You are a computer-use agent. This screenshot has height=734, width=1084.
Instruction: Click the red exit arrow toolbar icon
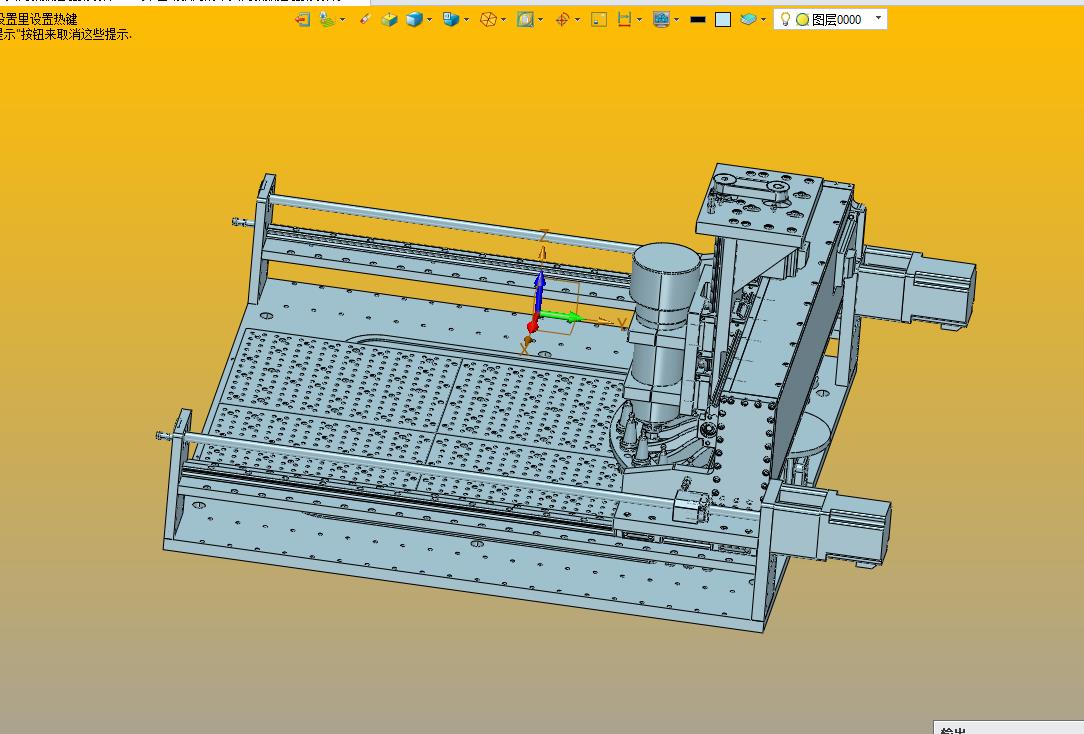pyautogui.click(x=302, y=20)
